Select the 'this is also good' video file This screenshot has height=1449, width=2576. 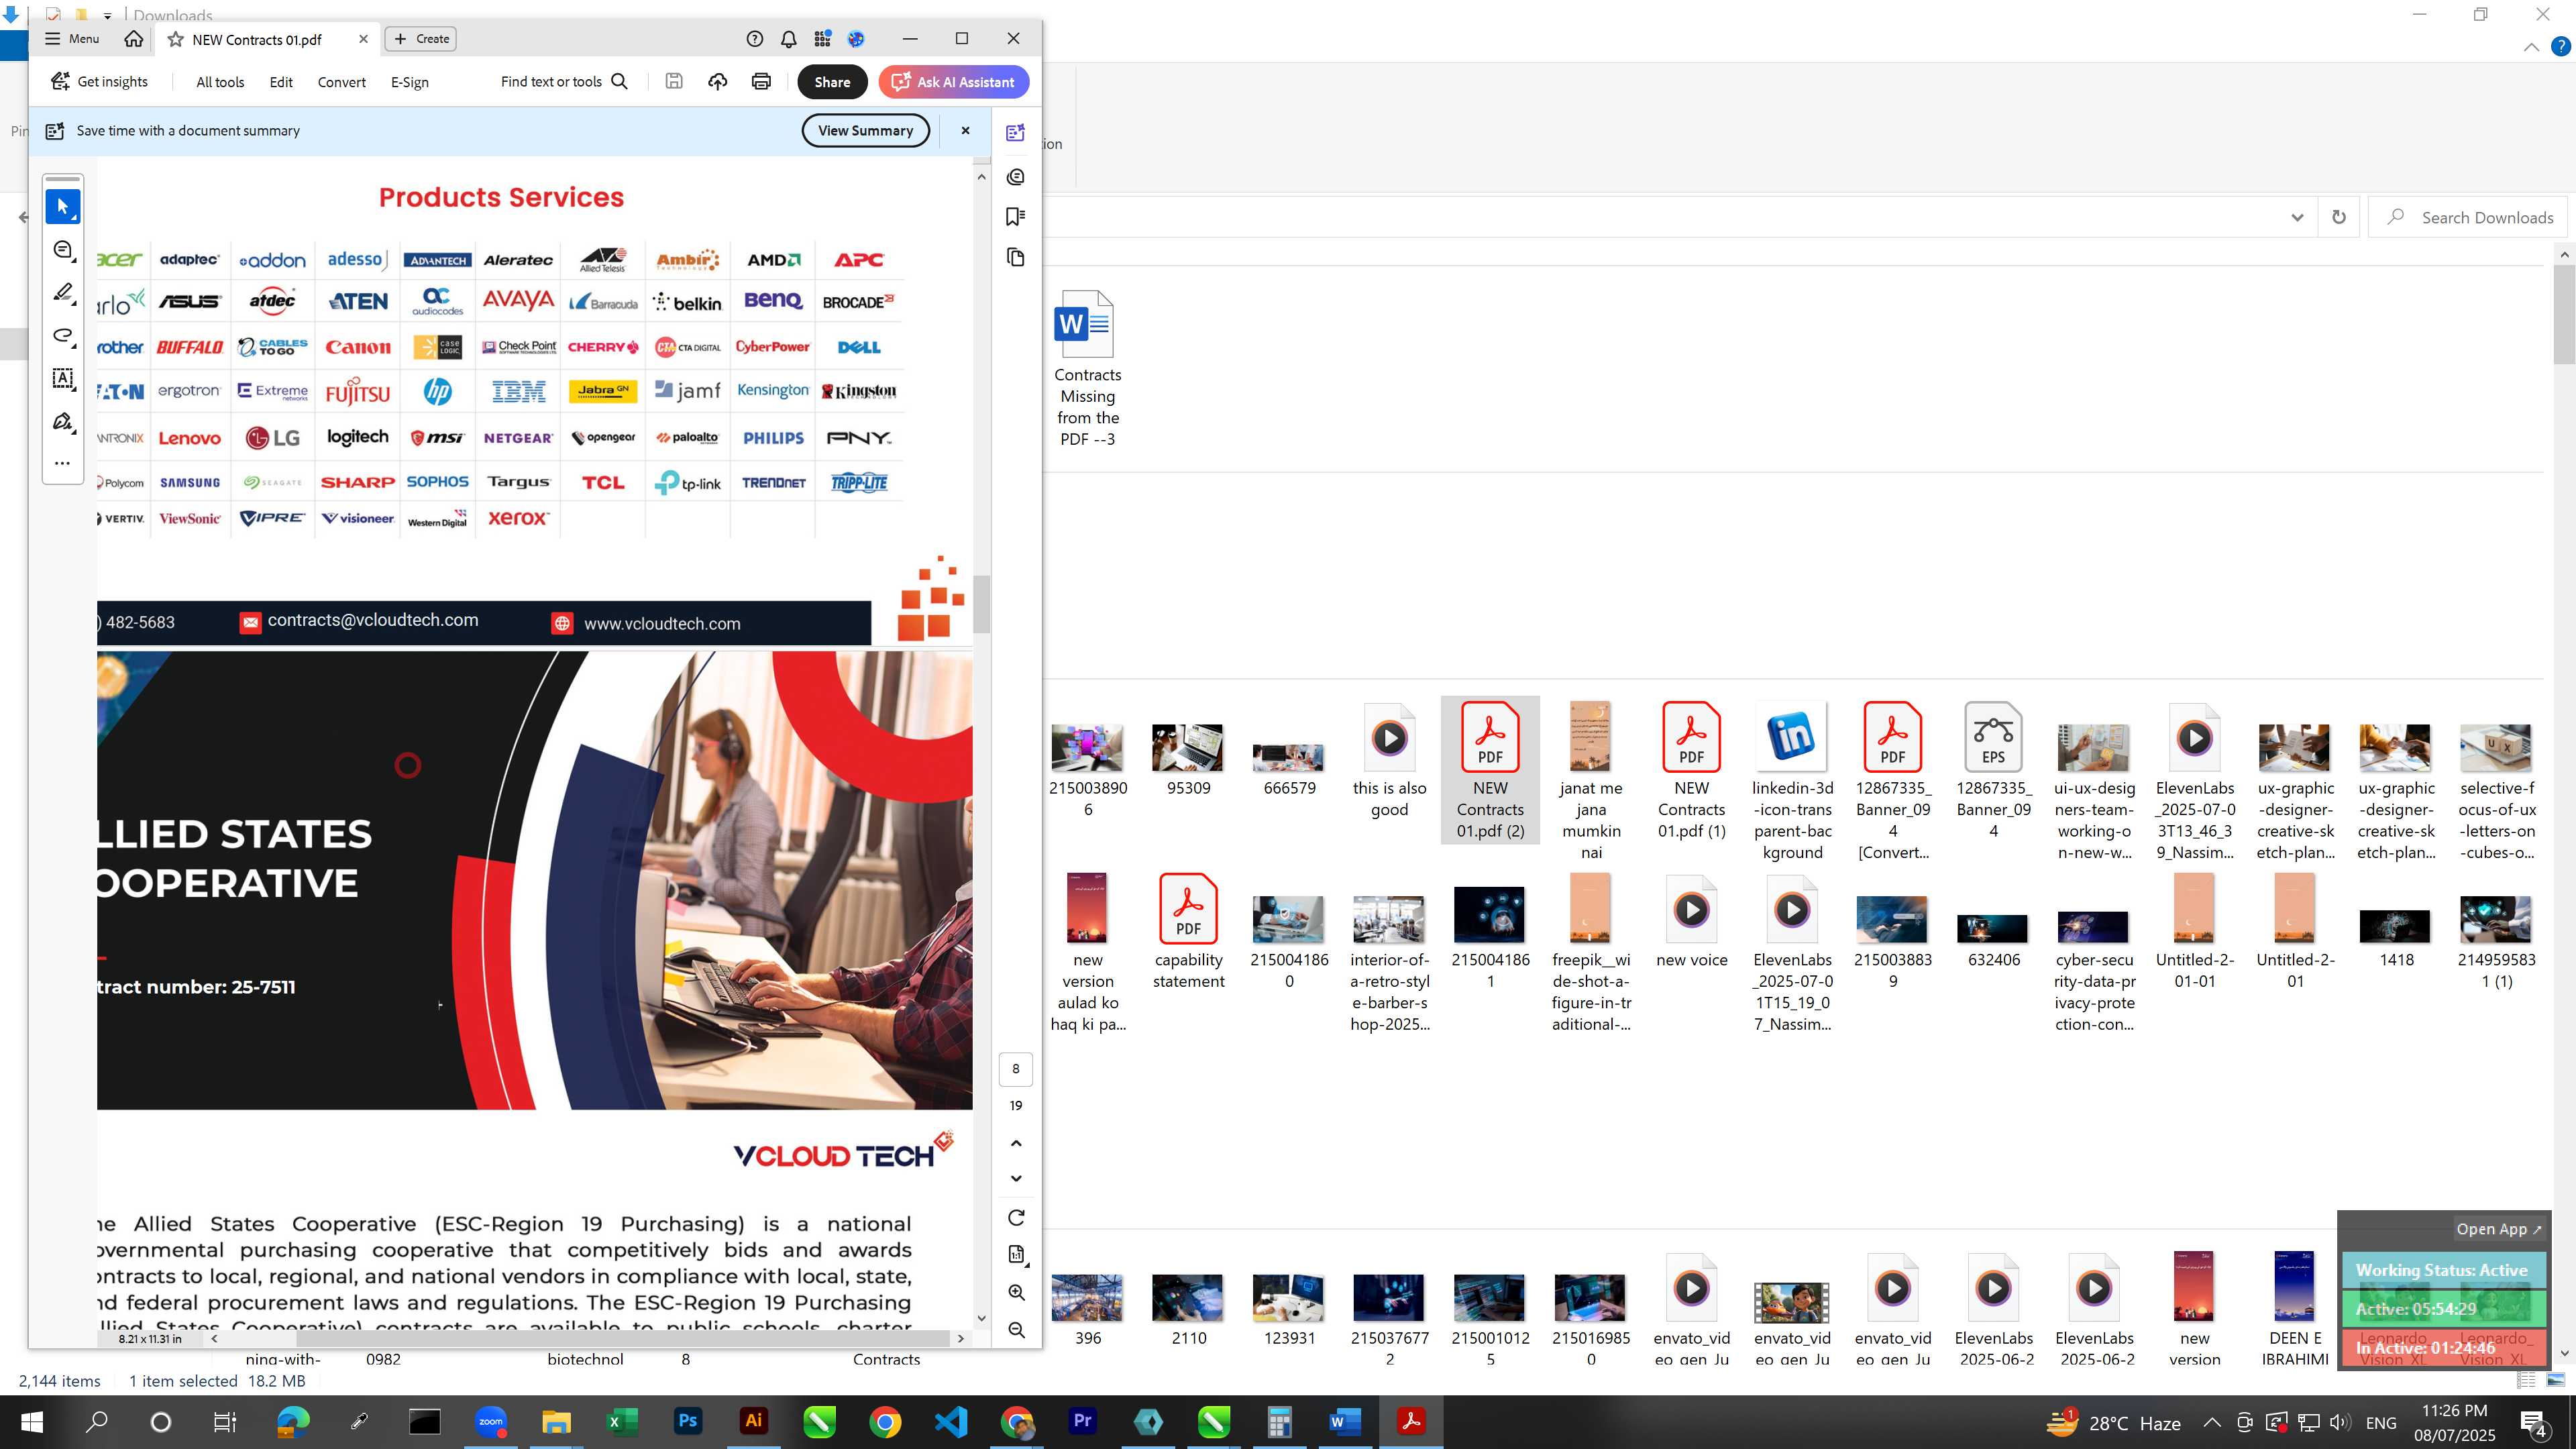[1389, 760]
